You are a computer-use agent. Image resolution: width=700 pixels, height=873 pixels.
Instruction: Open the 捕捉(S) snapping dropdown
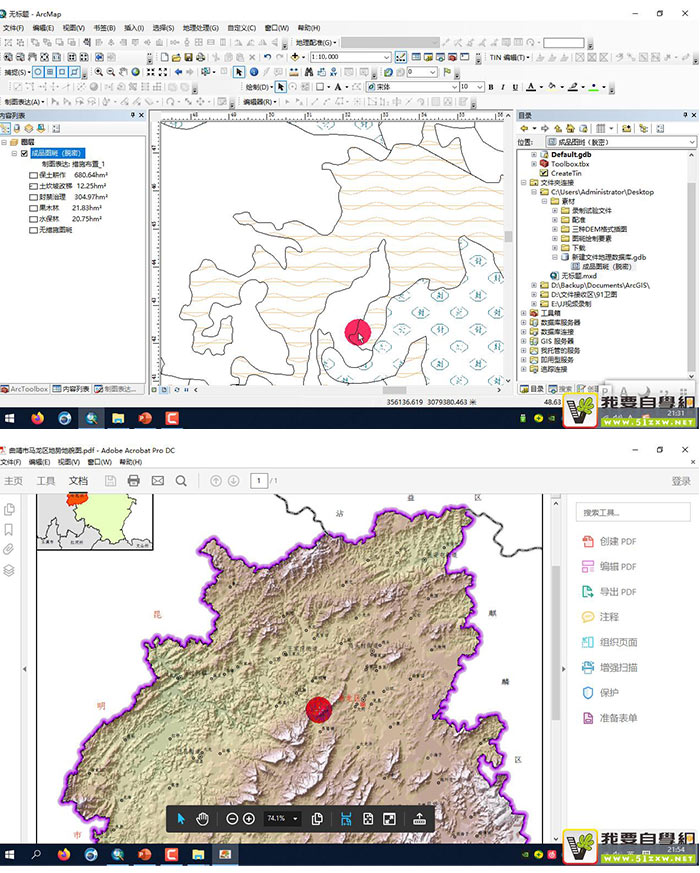17,72
